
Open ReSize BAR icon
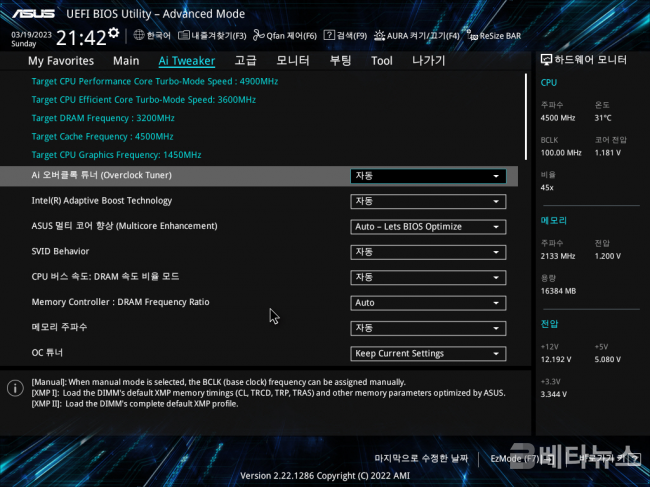coord(472,35)
